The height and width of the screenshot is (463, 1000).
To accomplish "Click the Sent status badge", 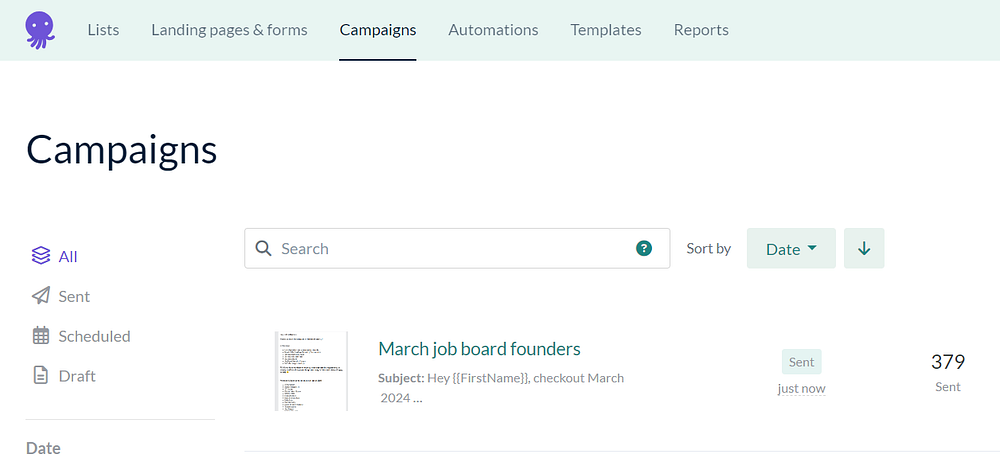I will (x=801, y=362).
